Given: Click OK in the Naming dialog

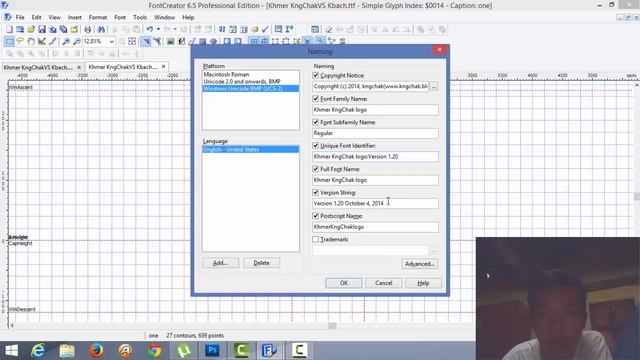Looking at the screenshot, I should click(x=344, y=283).
